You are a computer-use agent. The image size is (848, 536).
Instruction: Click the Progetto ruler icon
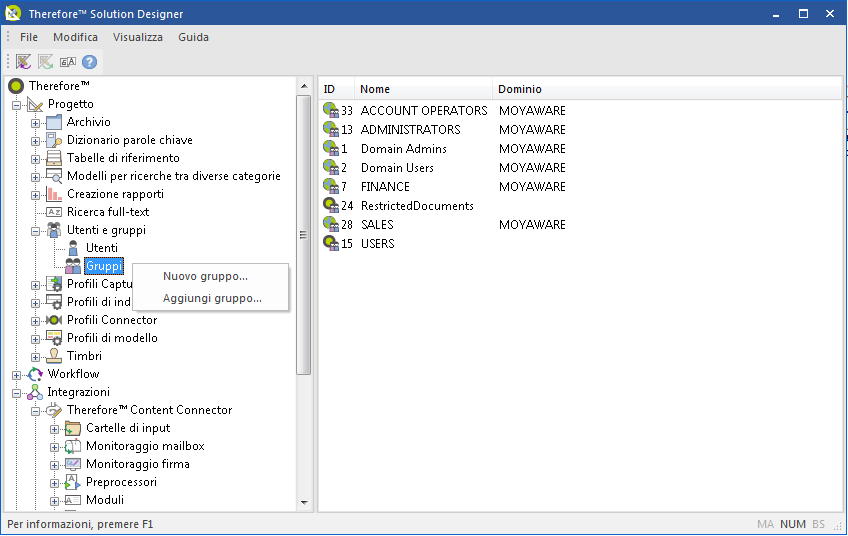[x=35, y=104]
